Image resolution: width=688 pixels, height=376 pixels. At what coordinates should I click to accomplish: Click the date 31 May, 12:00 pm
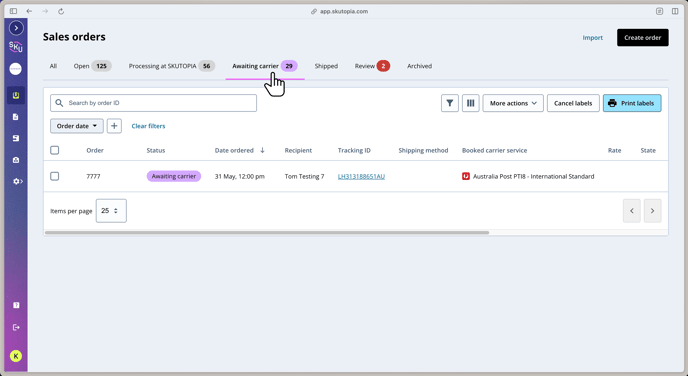[240, 176]
